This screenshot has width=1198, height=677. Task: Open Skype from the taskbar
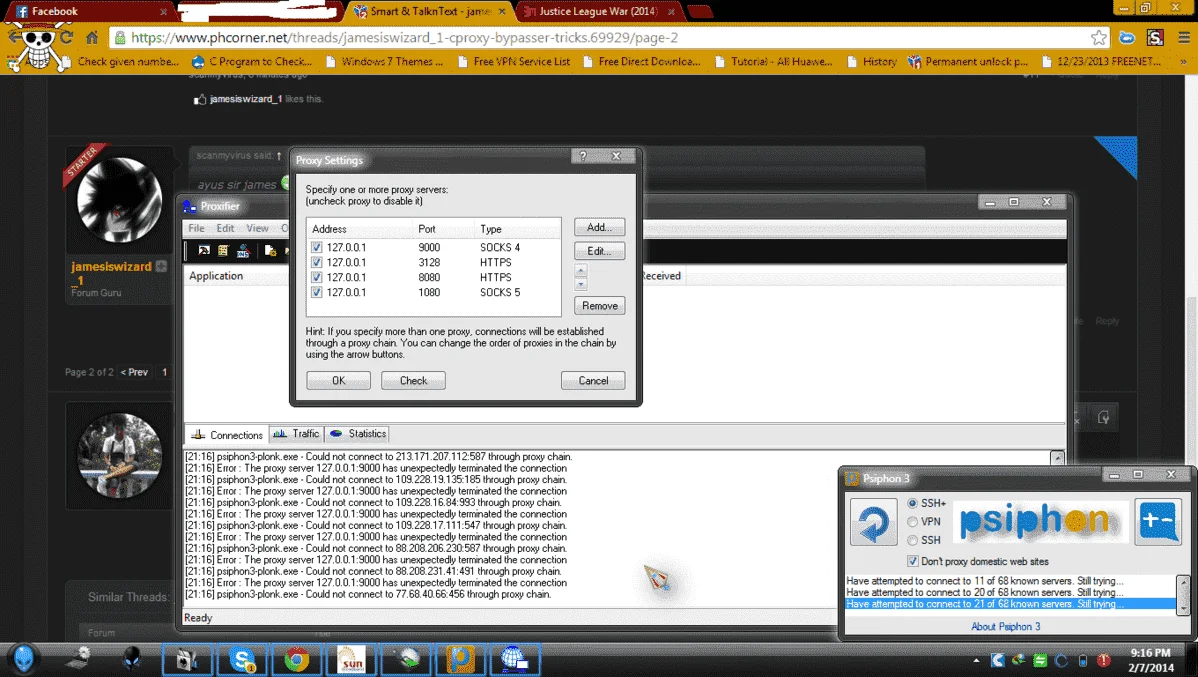[242, 659]
